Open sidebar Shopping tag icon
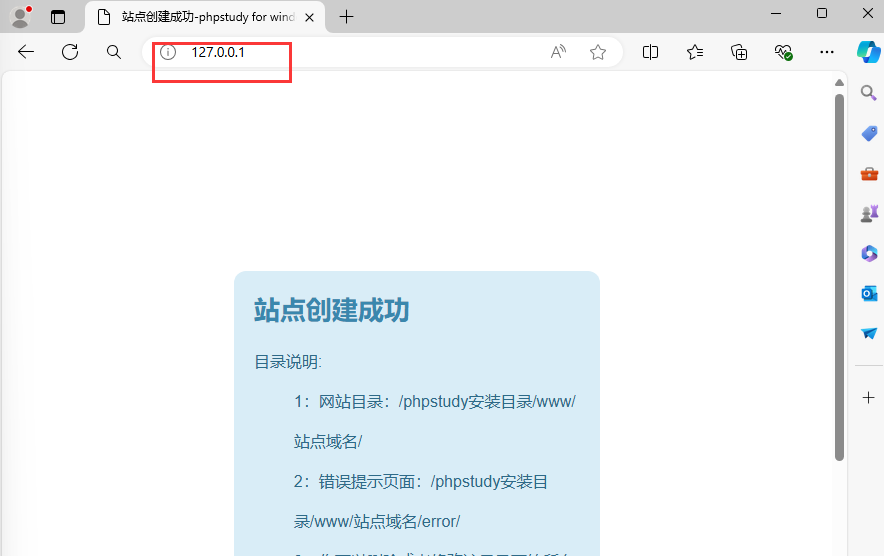This screenshot has height=556, width=884. tap(869, 133)
